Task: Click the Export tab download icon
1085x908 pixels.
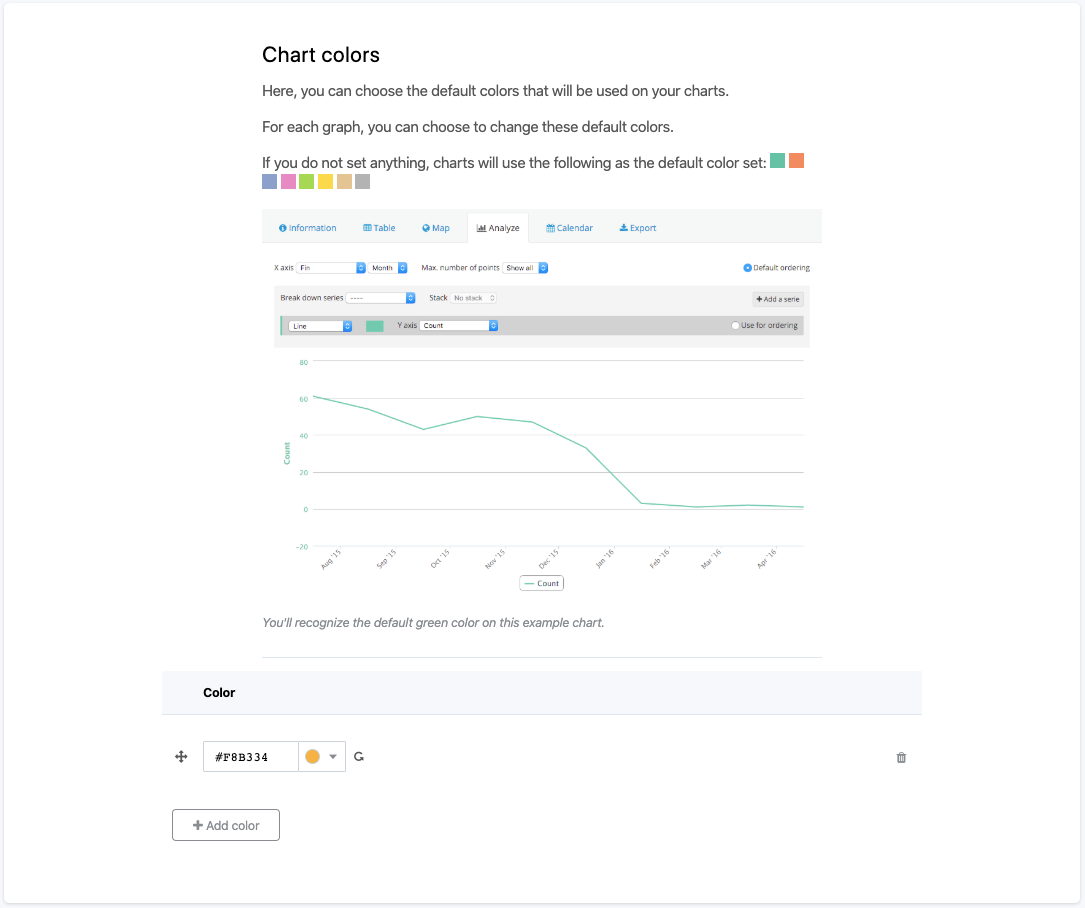Action: pos(624,228)
